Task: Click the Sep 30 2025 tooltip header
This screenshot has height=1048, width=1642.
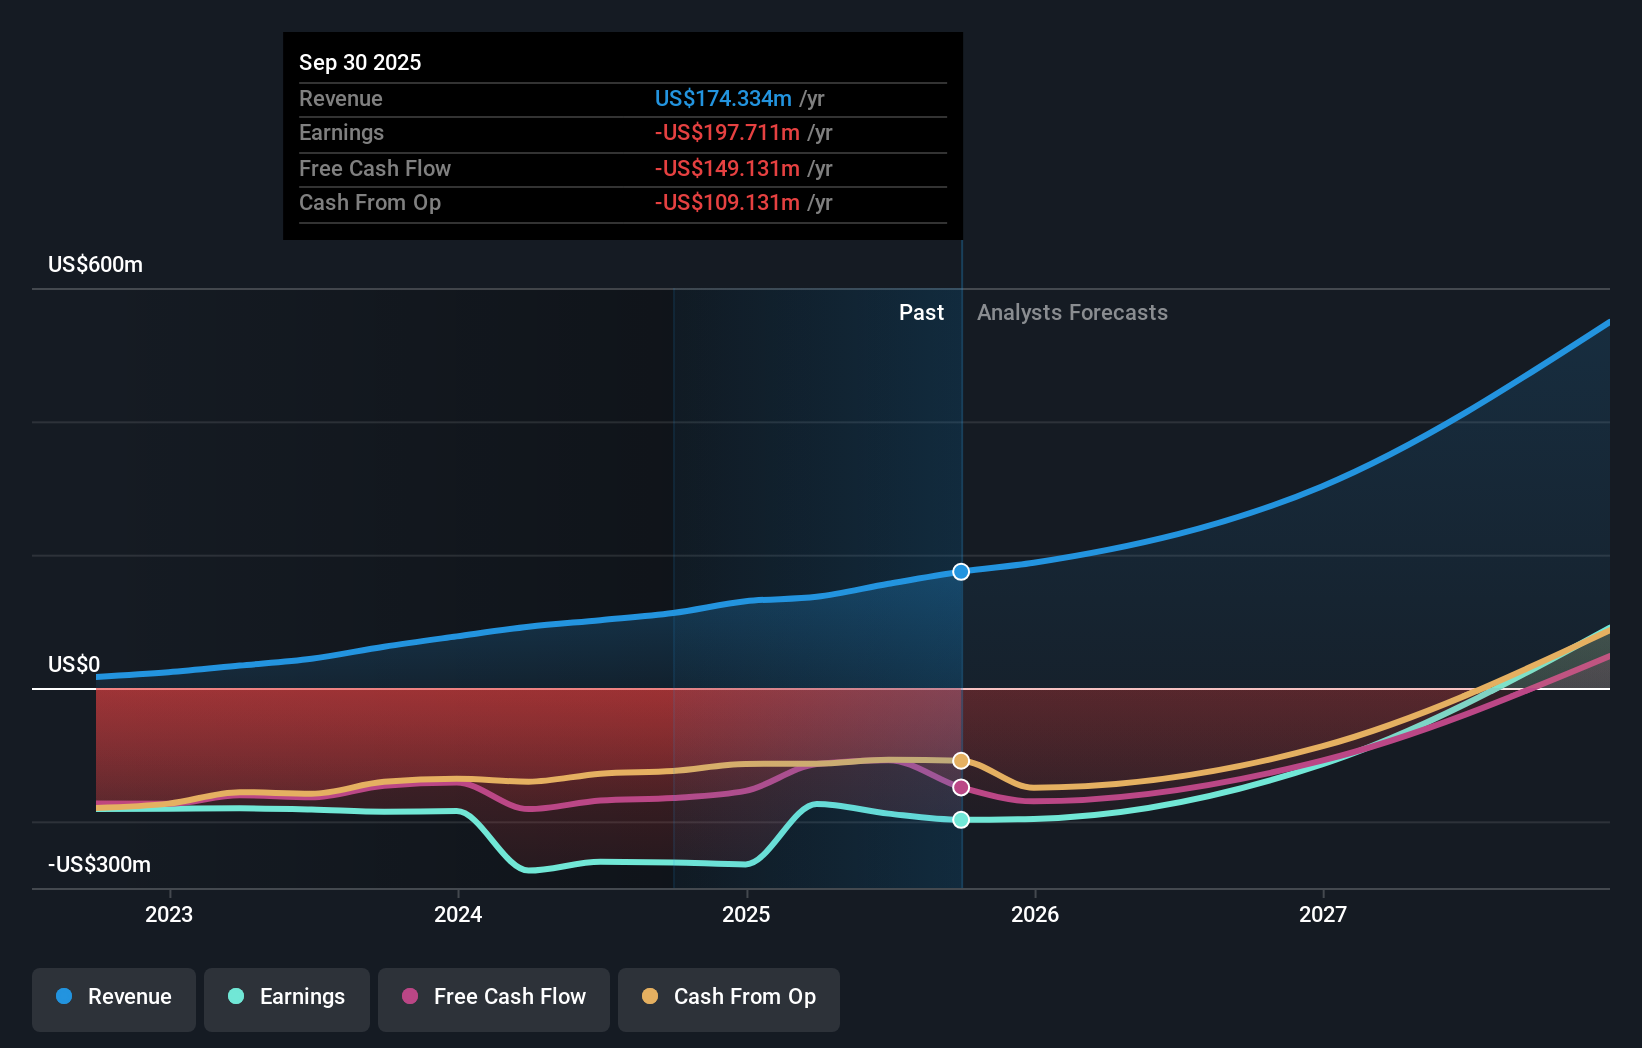Action: coord(360,61)
